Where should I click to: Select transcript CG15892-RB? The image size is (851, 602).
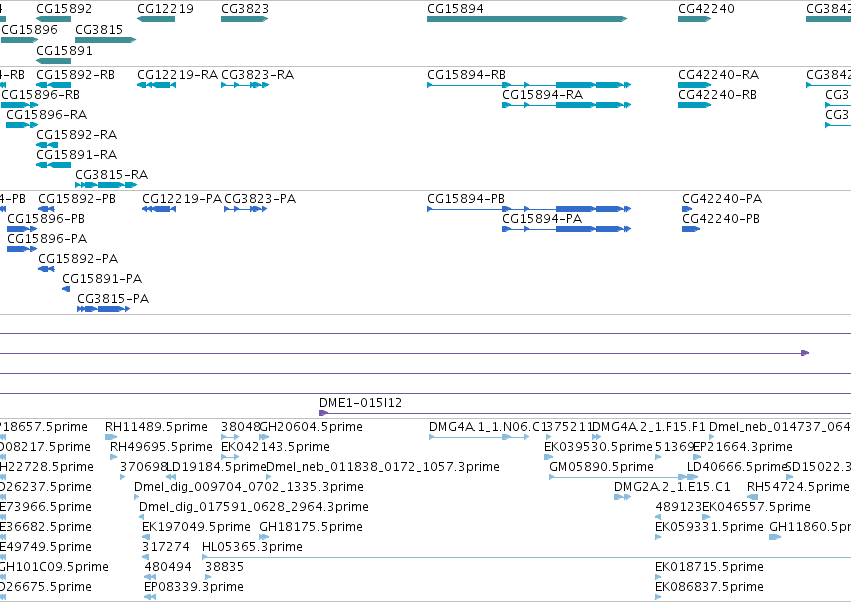point(75,74)
